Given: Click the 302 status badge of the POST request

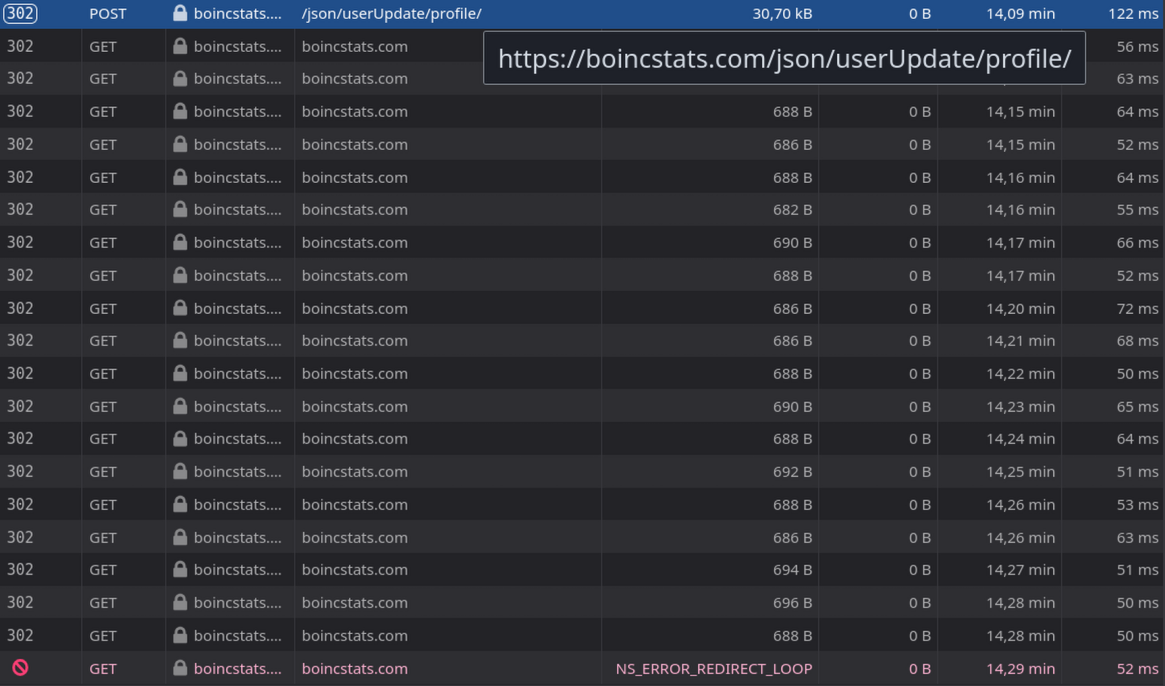Looking at the screenshot, I should (20, 13).
